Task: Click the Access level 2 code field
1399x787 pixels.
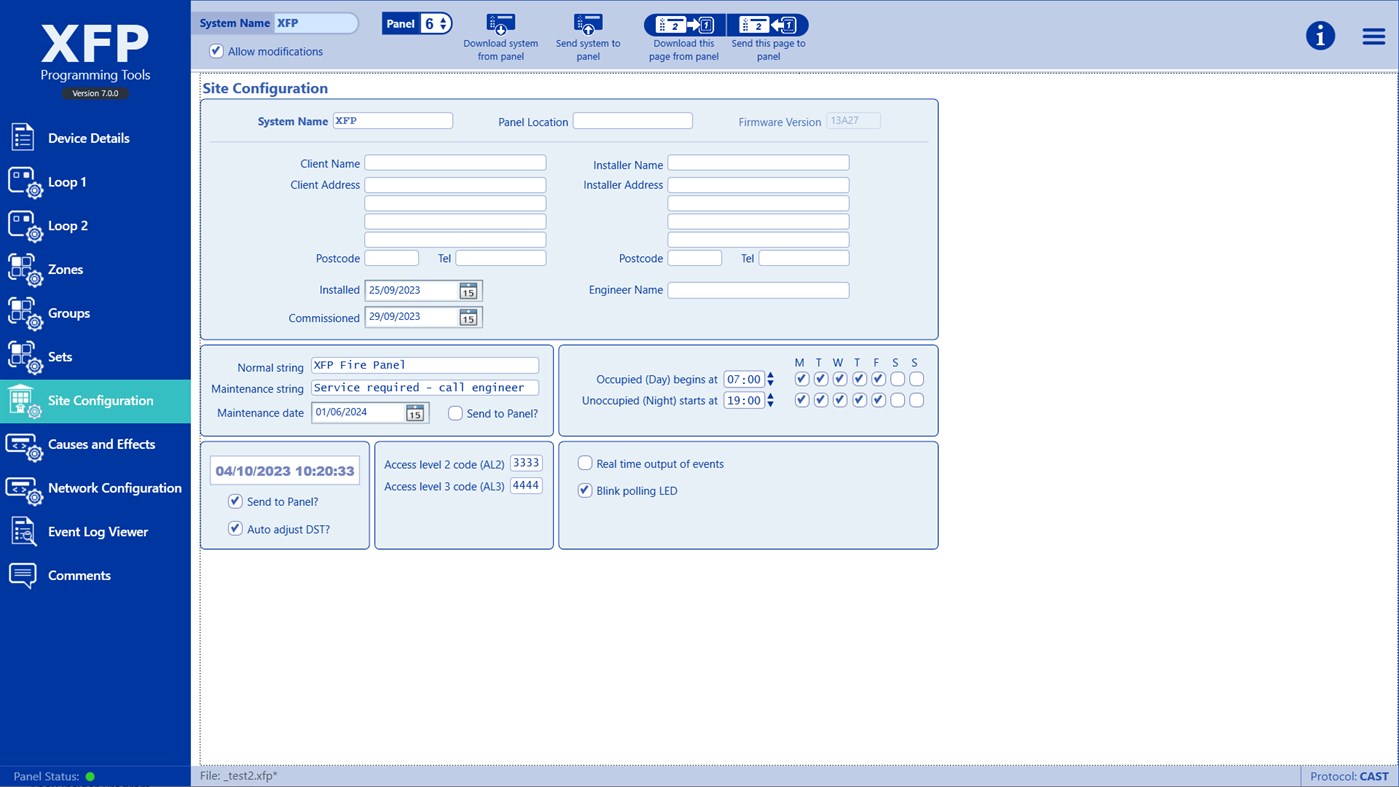Action: coord(525,462)
